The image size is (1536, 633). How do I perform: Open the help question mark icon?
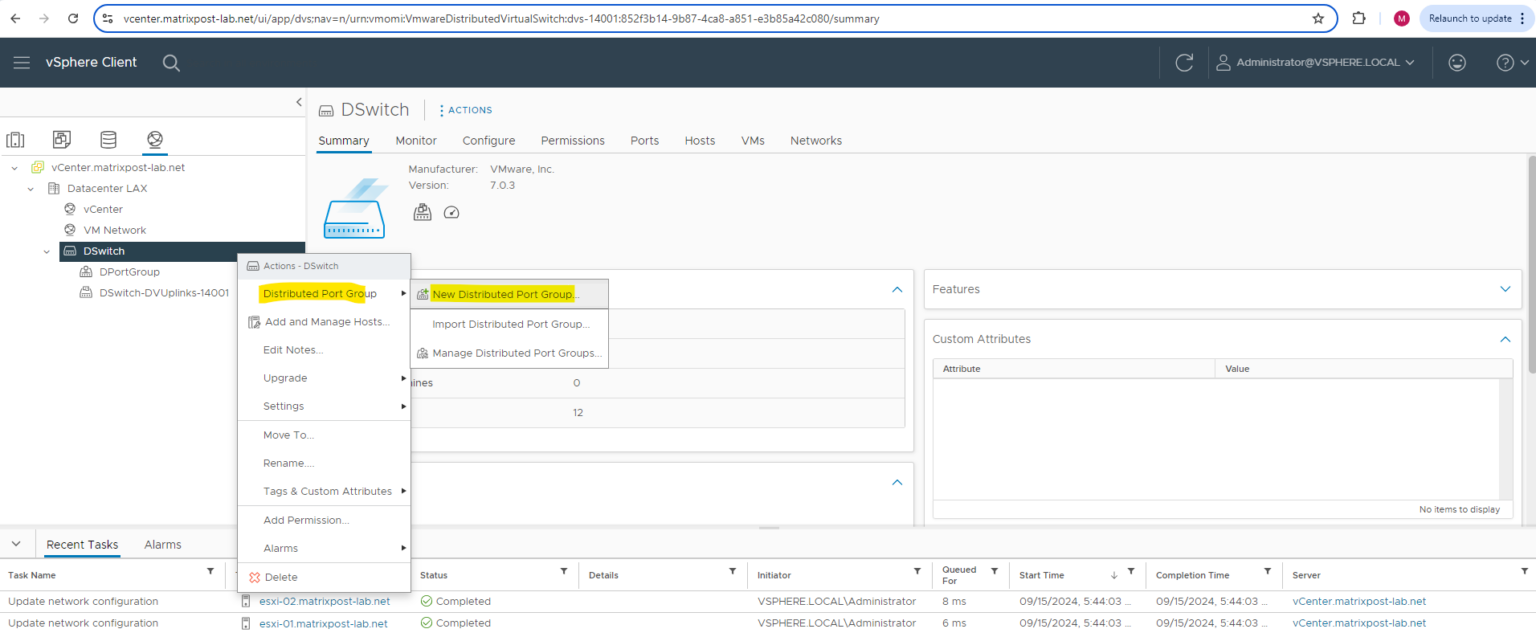[x=1503, y=62]
